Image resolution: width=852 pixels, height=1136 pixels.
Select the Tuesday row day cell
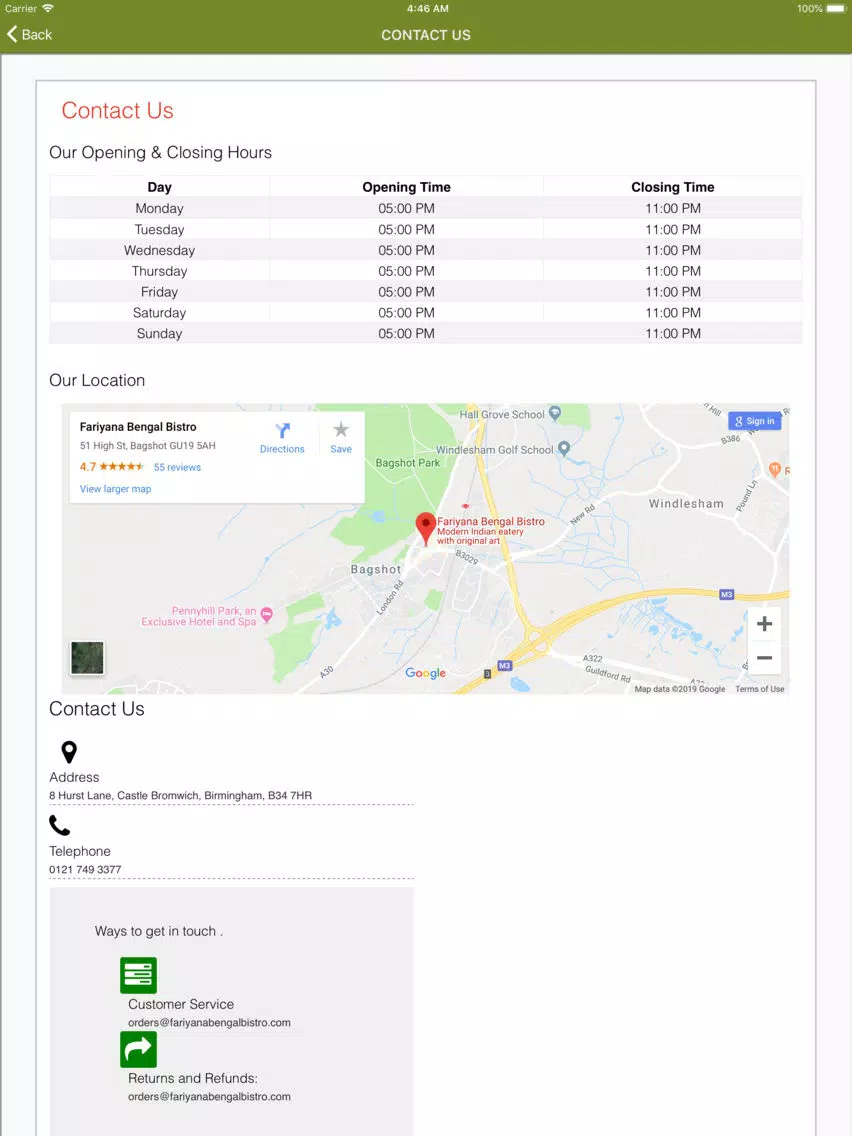click(x=159, y=230)
